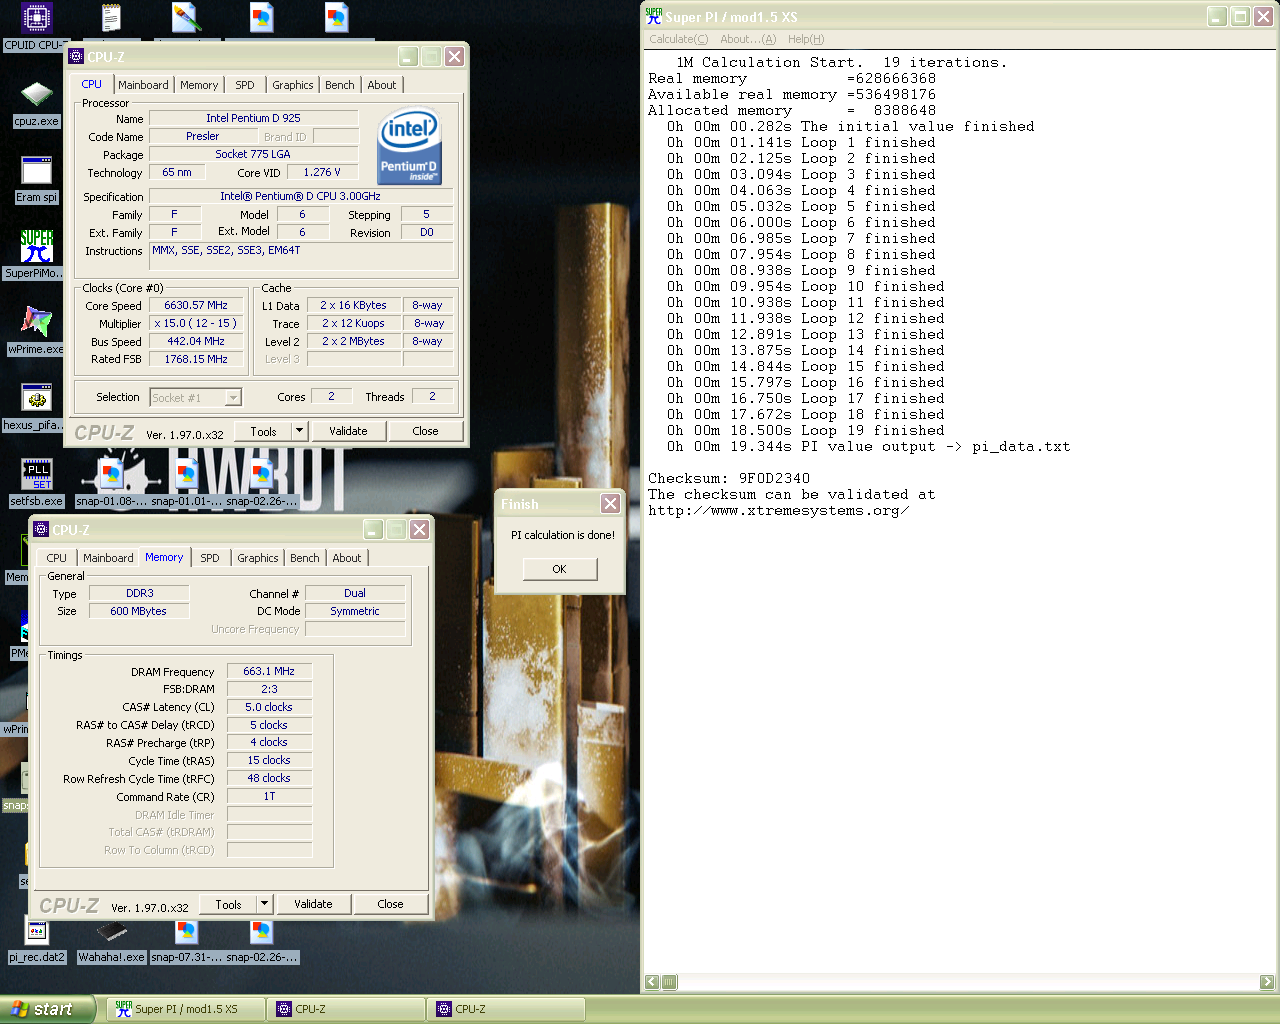Open cpuz.exe desktop icon

click(36, 104)
